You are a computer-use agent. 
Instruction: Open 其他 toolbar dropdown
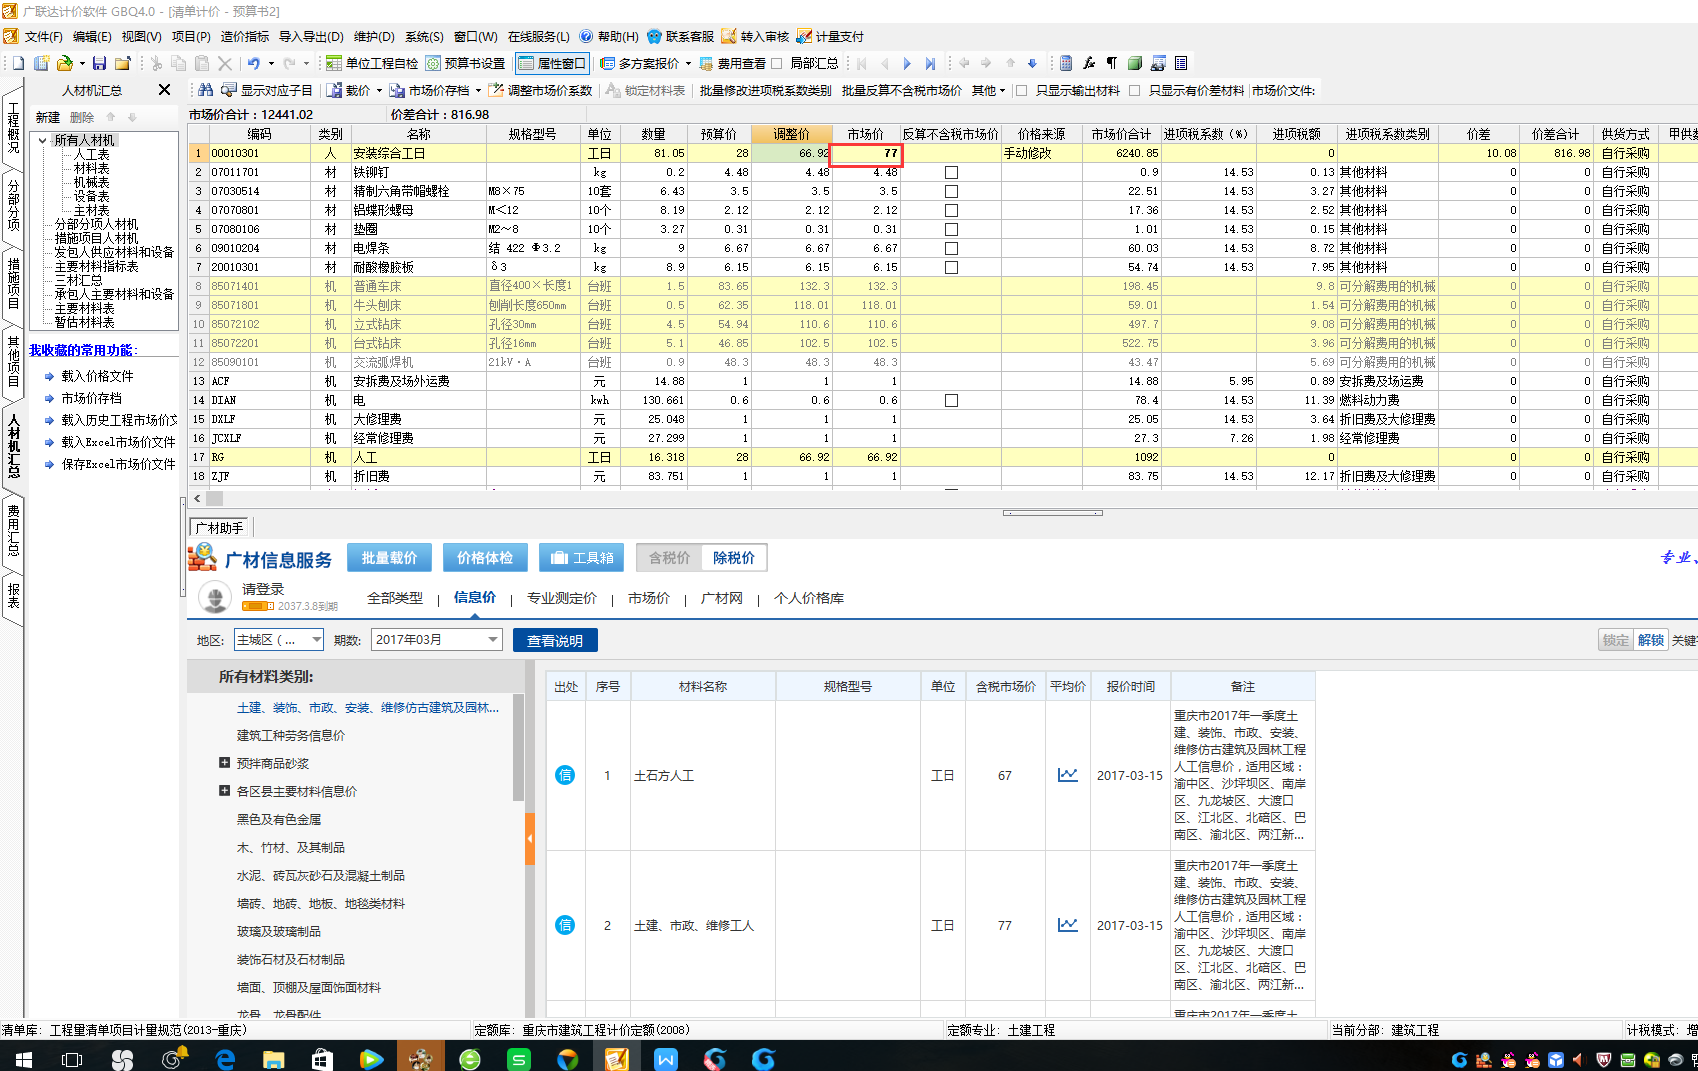(988, 90)
